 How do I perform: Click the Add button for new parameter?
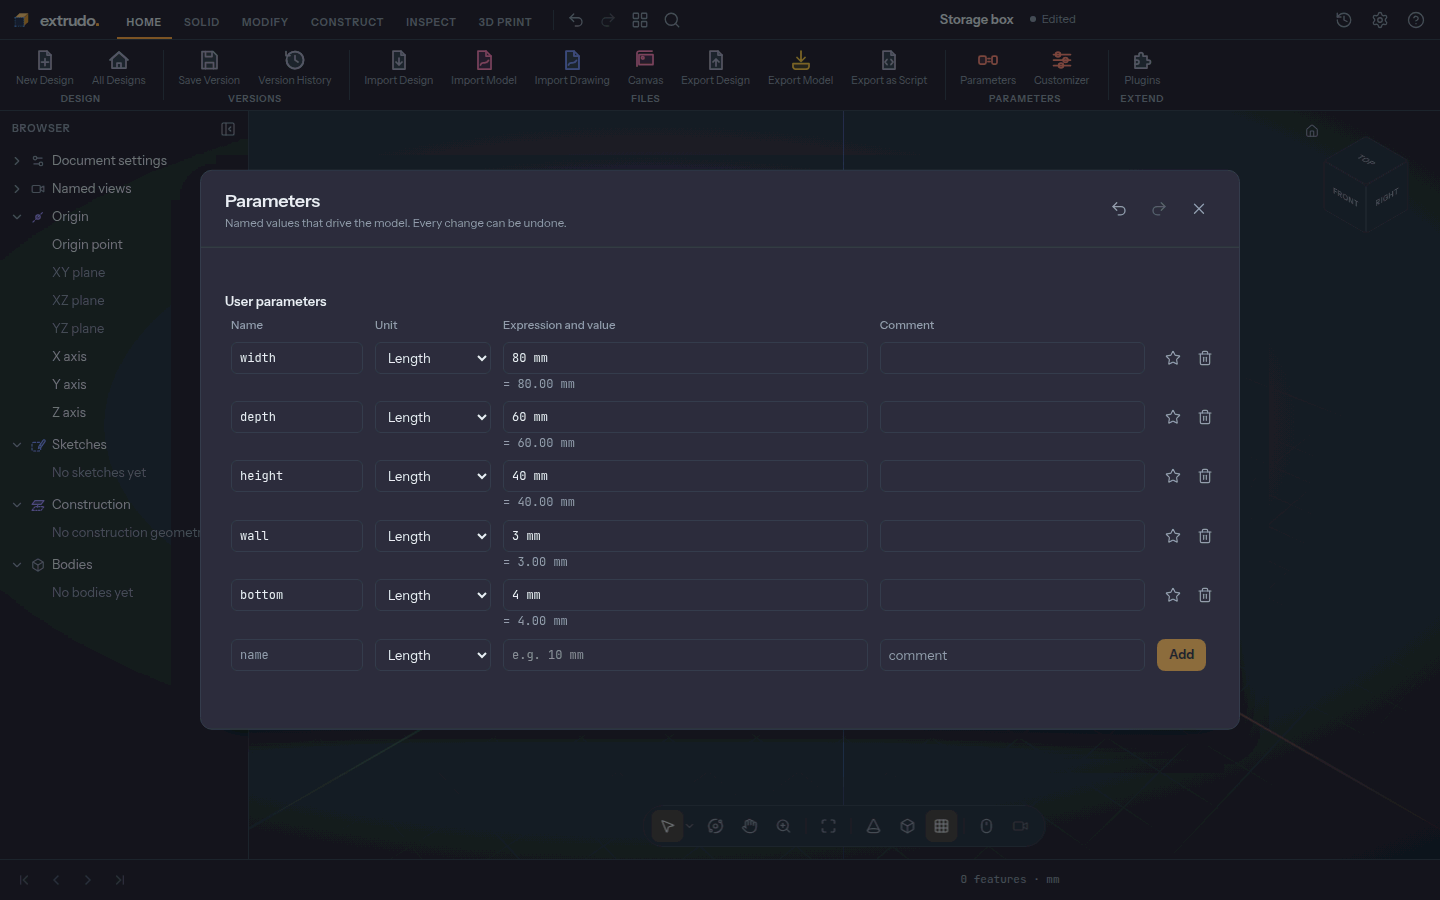[x=1181, y=655]
